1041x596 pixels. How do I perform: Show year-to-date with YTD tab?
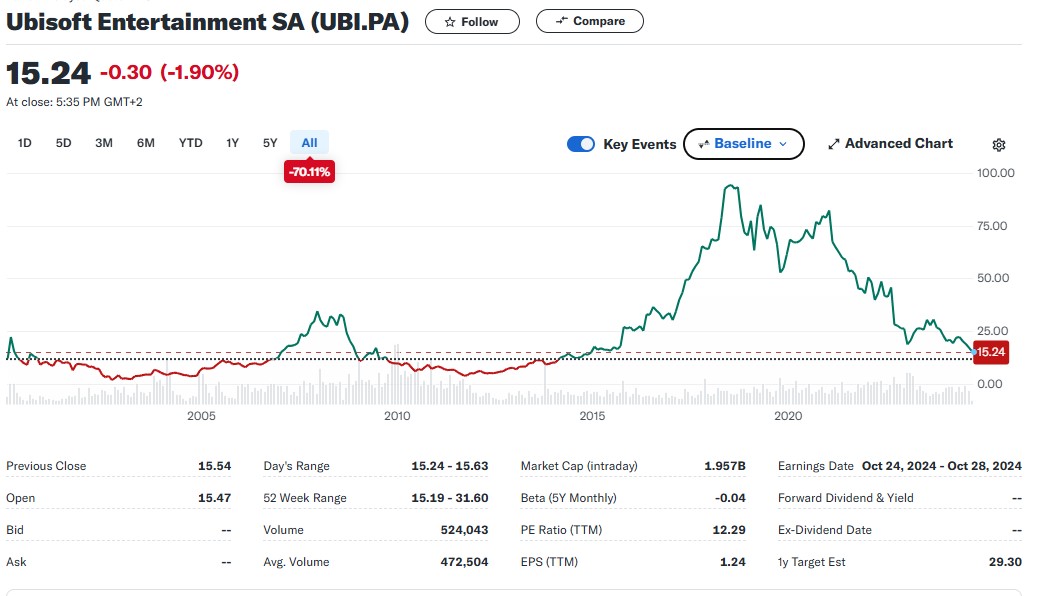[x=190, y=143]
